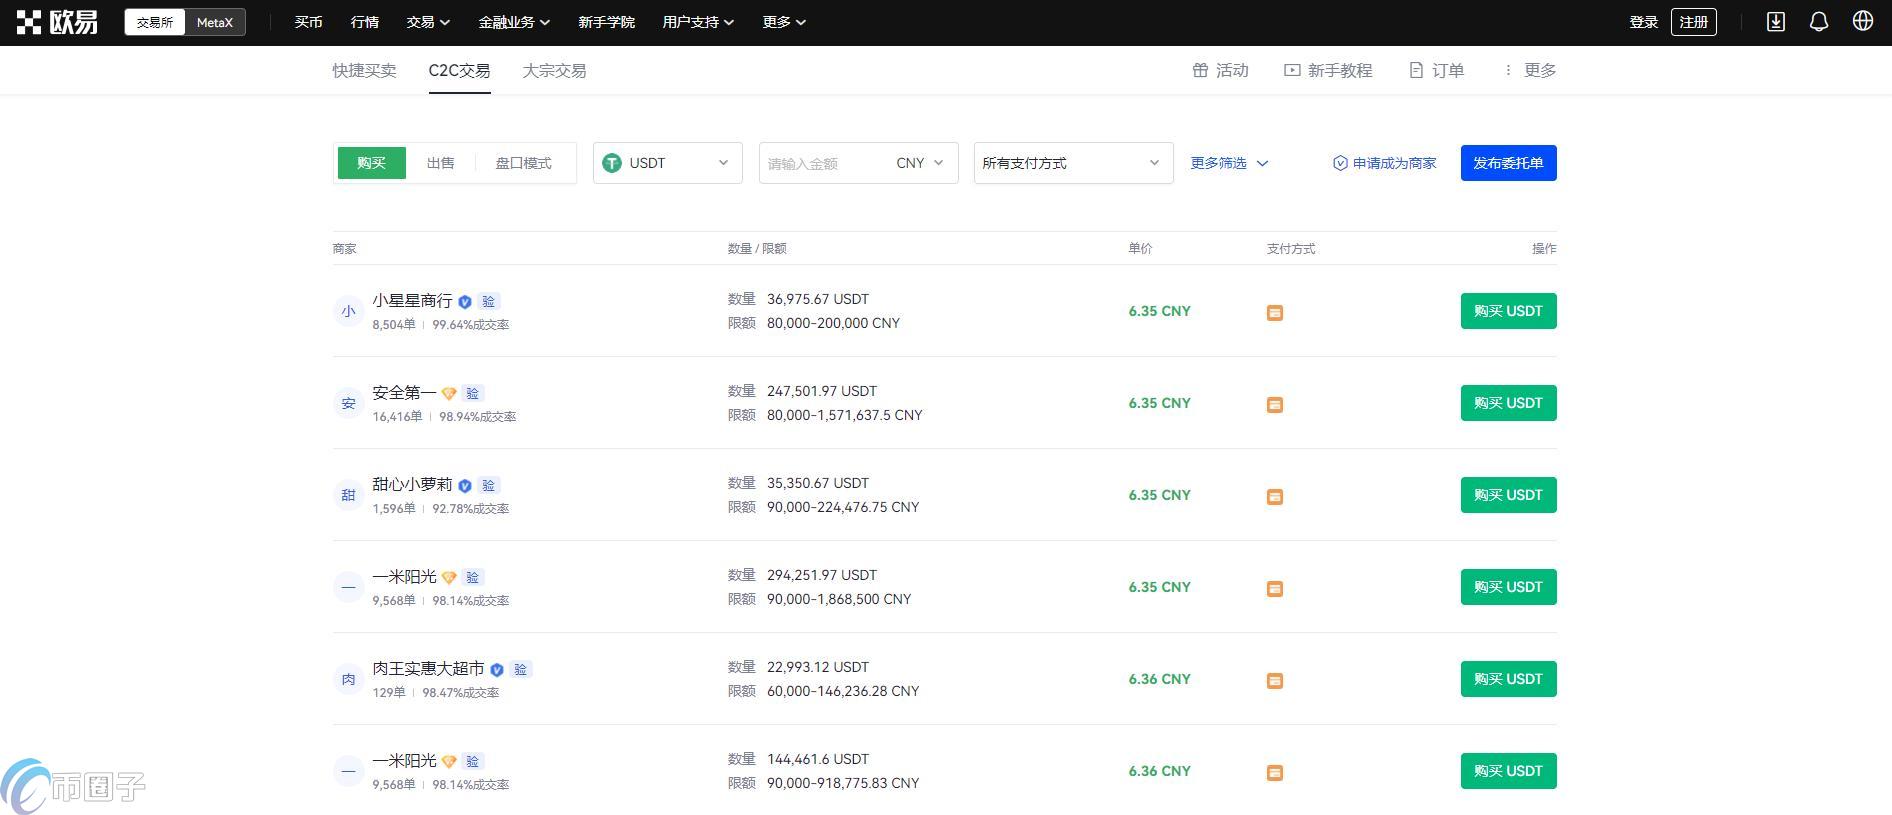
Task: Switch to 盘口模式 order book mode
Action: (524, 163)
